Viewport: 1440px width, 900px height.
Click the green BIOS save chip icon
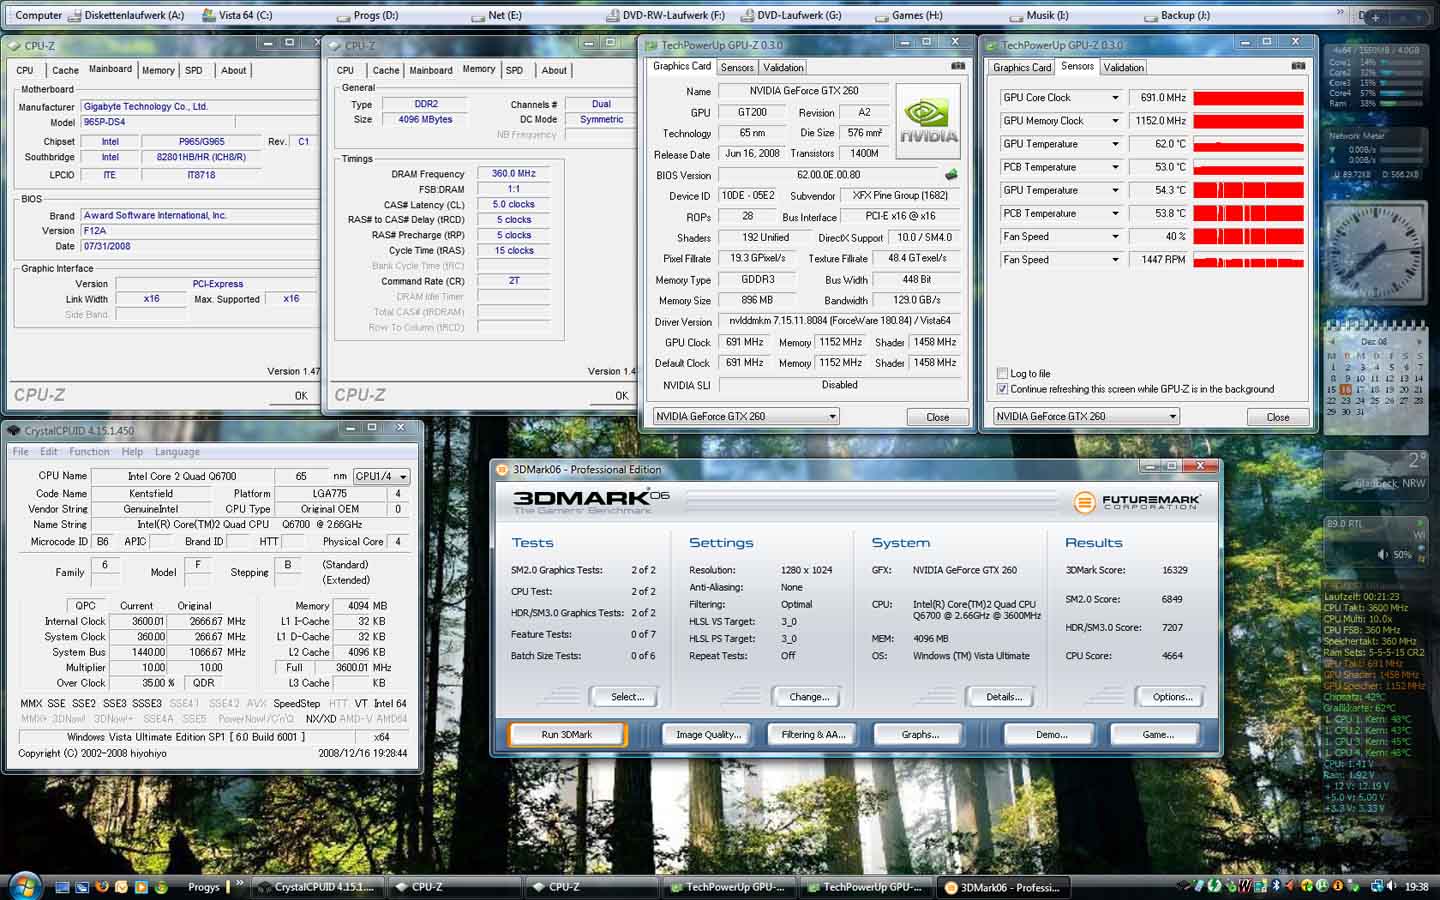(x=951, y=175)
